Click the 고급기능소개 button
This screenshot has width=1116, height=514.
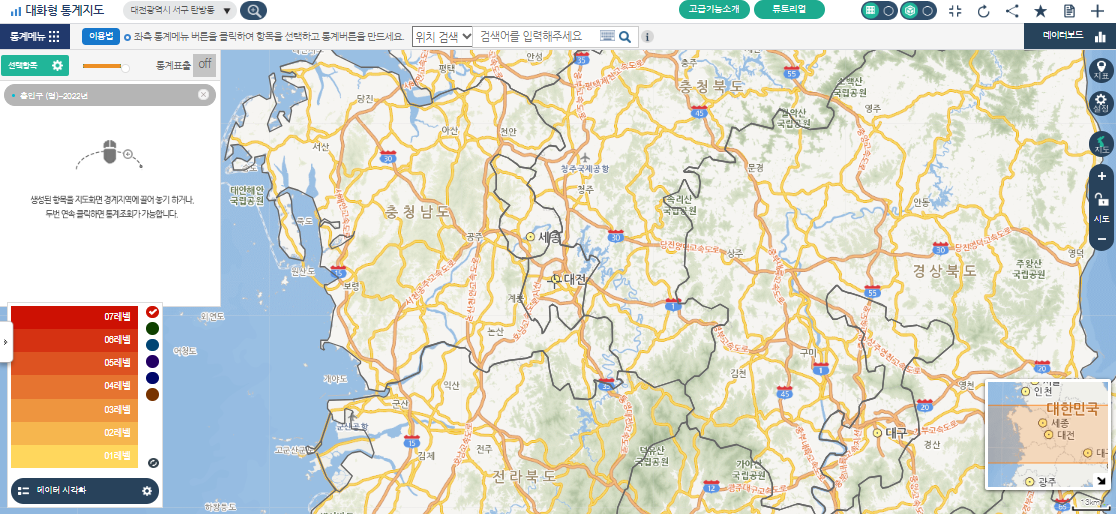coord(714,10)
